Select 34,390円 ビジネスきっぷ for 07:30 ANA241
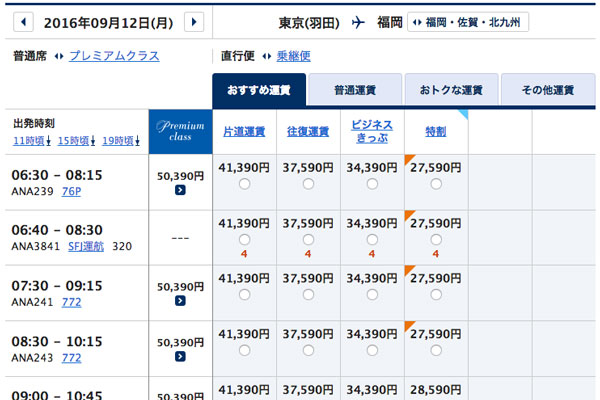The image size is (600, 400). click(x=372, y=295)
